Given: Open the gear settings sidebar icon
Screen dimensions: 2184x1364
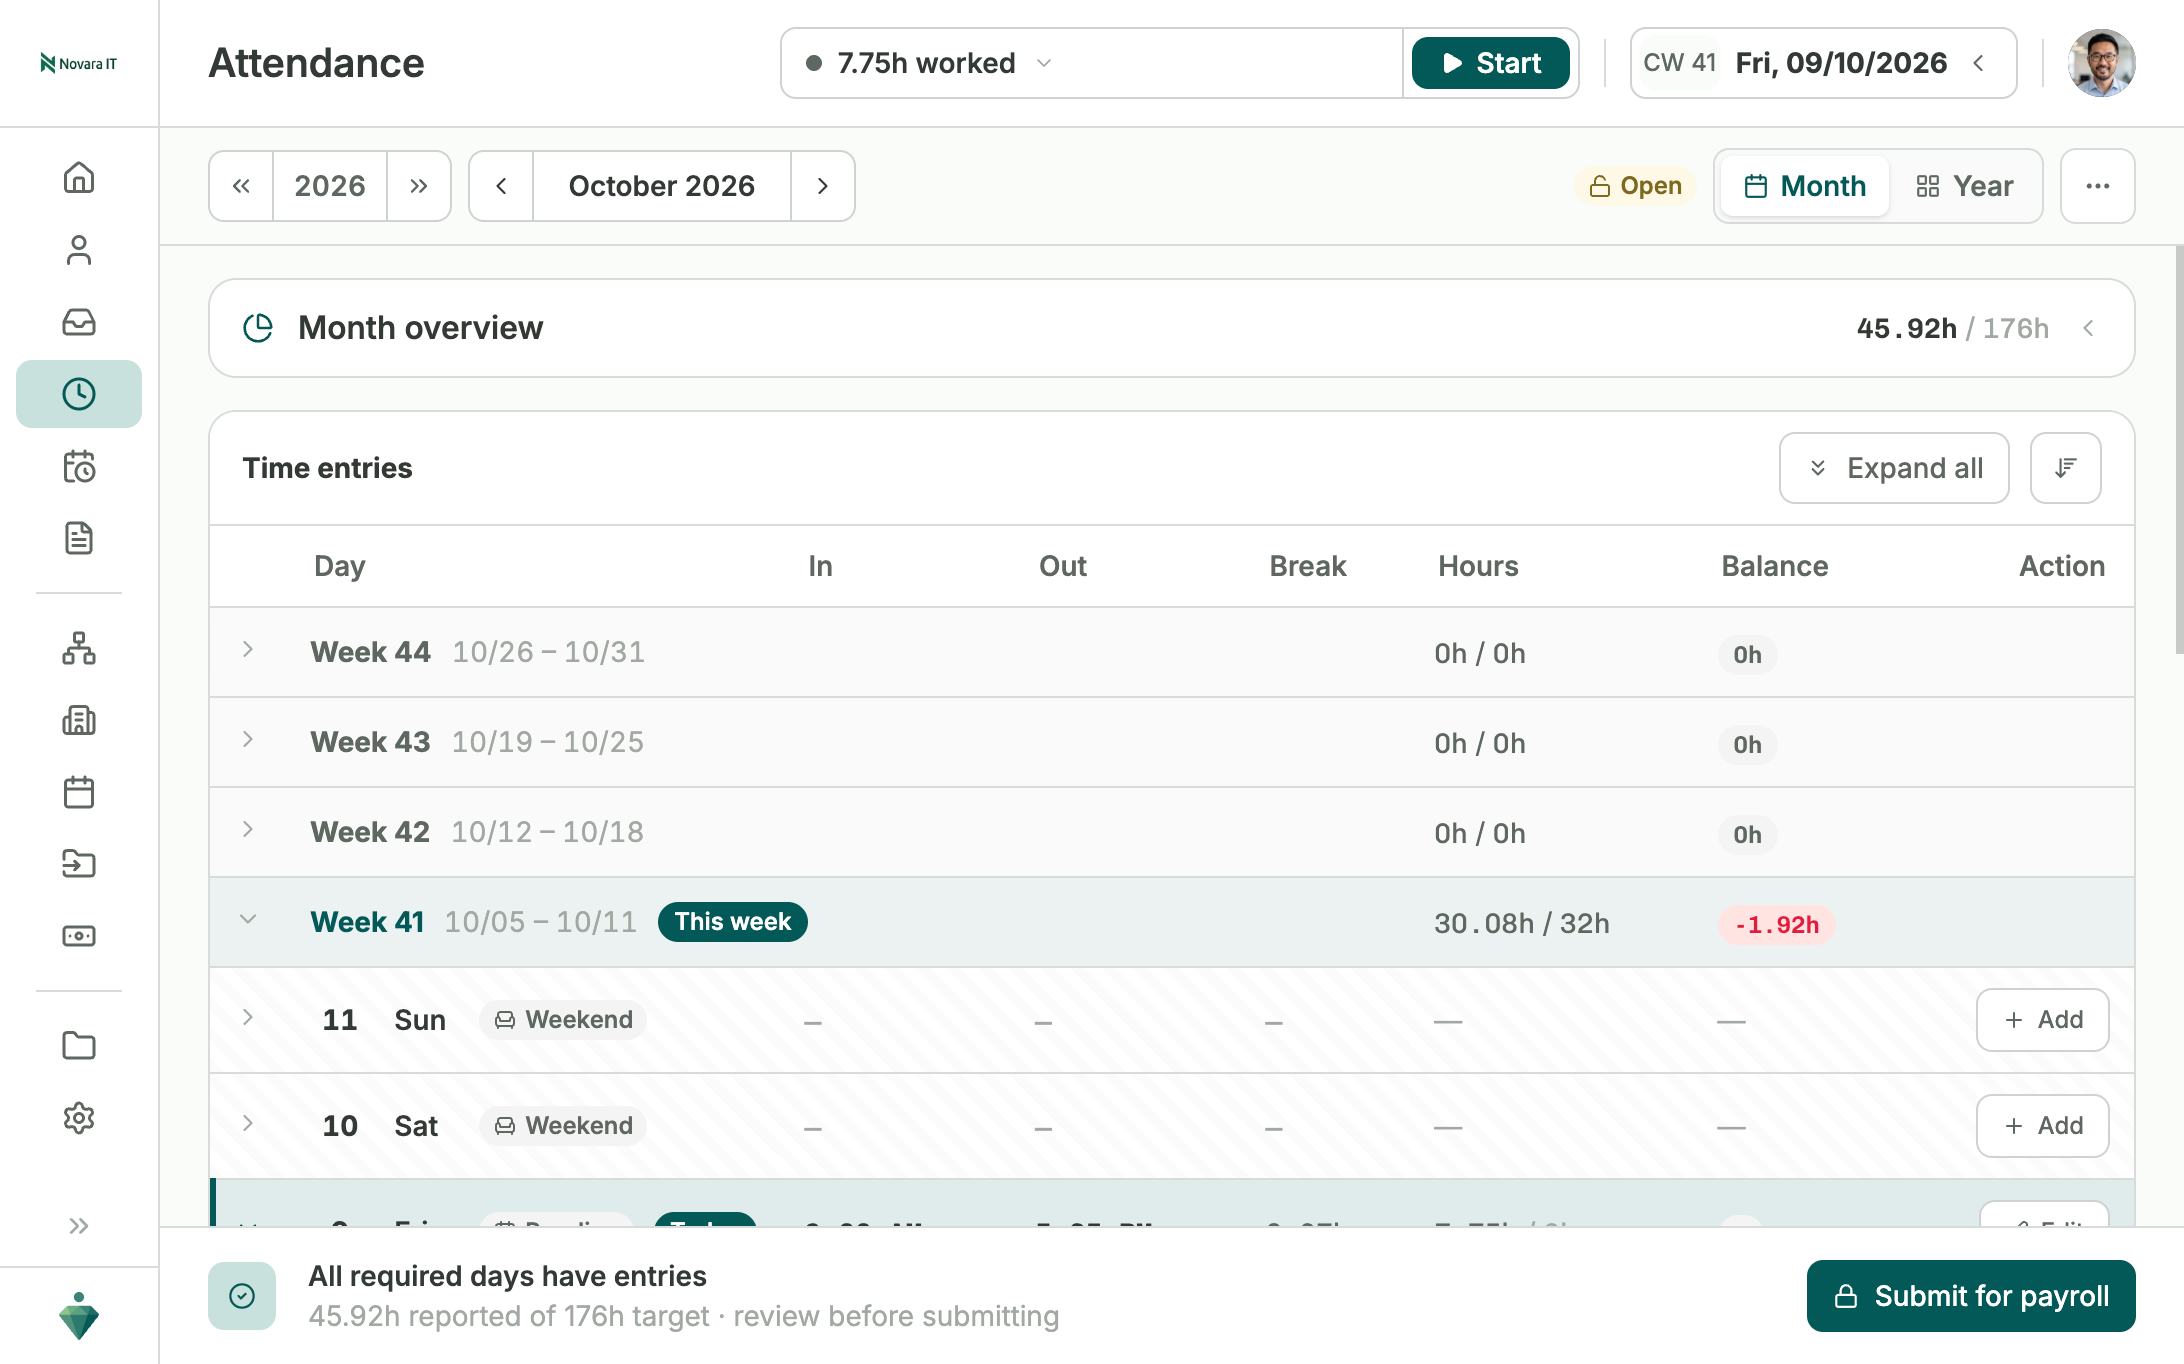Looking at the screenshot, I should coord(79,1118).
